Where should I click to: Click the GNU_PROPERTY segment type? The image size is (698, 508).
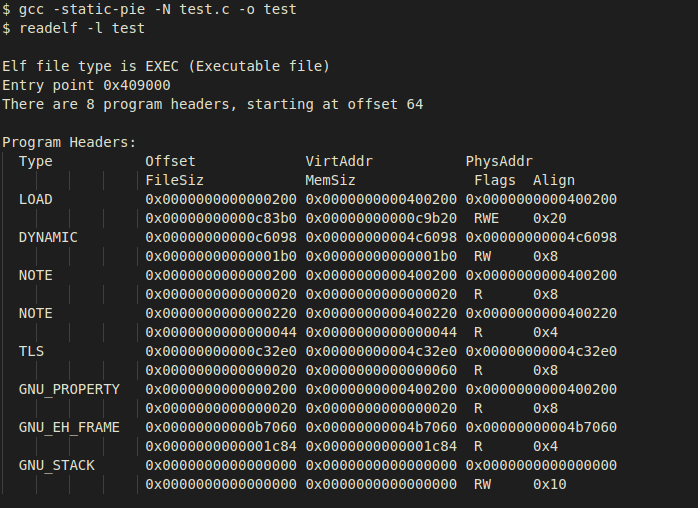point(69,389)
